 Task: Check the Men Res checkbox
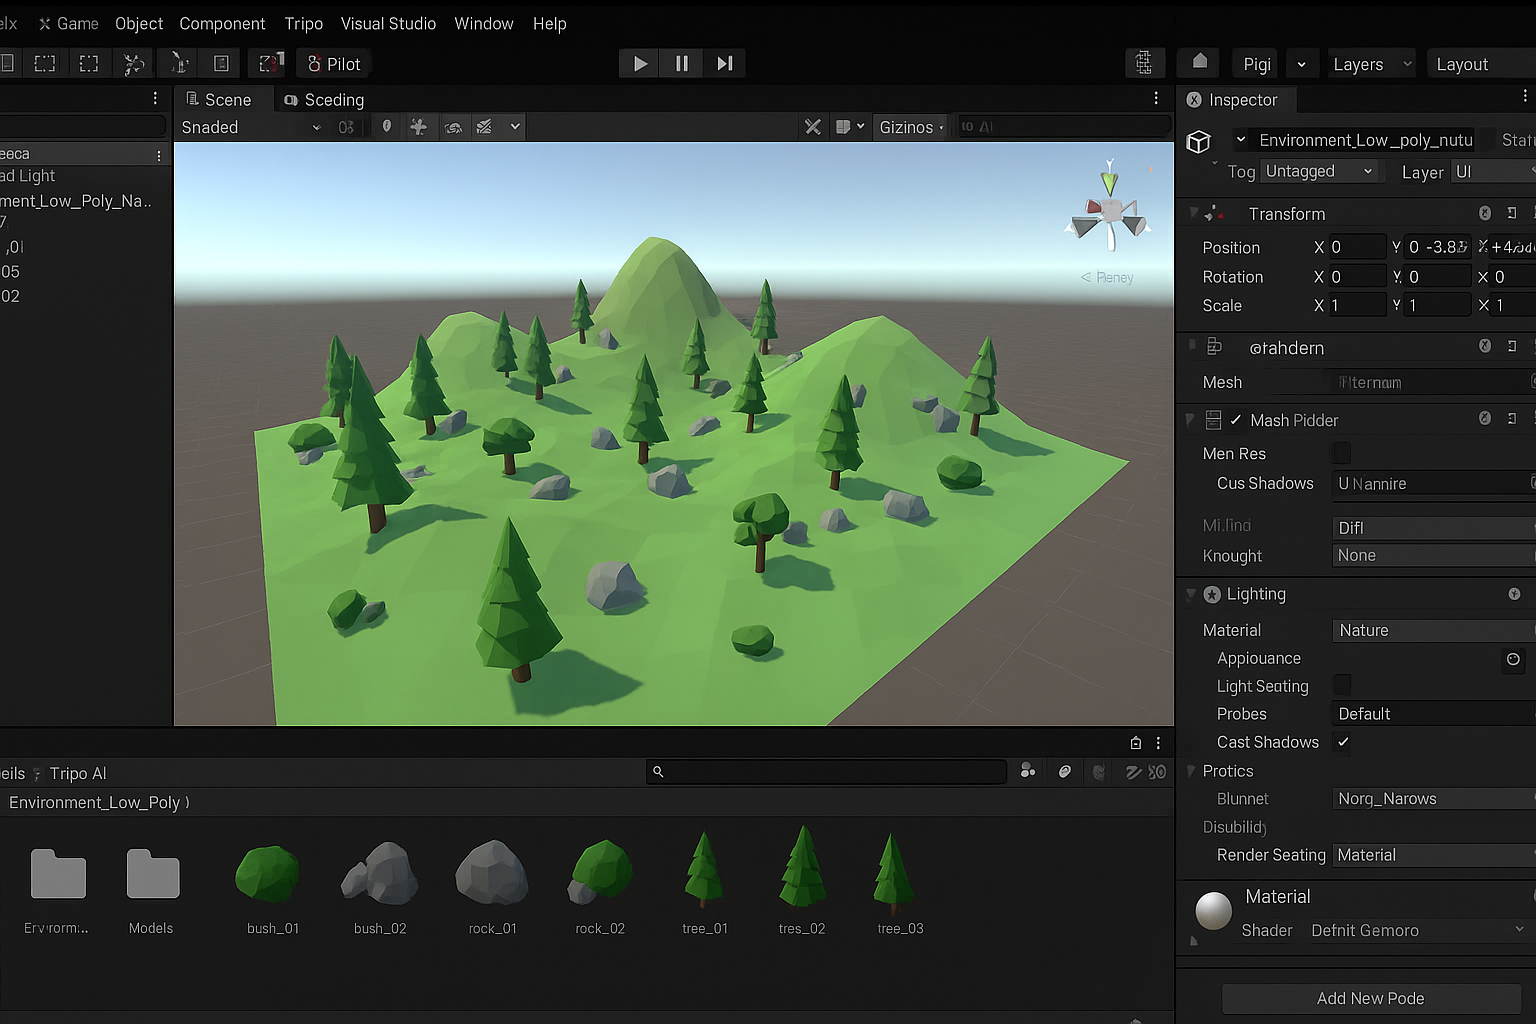point(1342,452)
